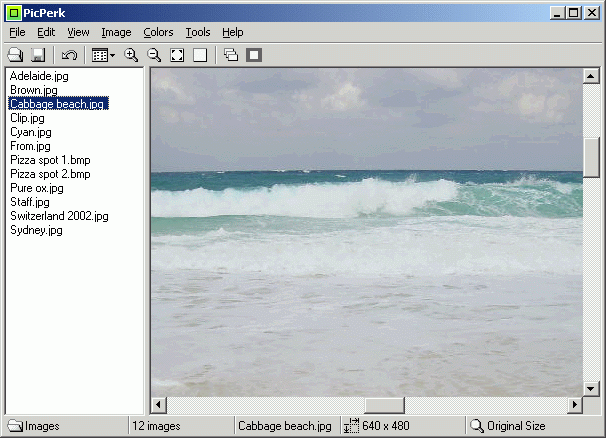The width and height of the screenshot is (606, 438).
Task: Select Pizza spot 1.bmp in the list
Action: 50,160
